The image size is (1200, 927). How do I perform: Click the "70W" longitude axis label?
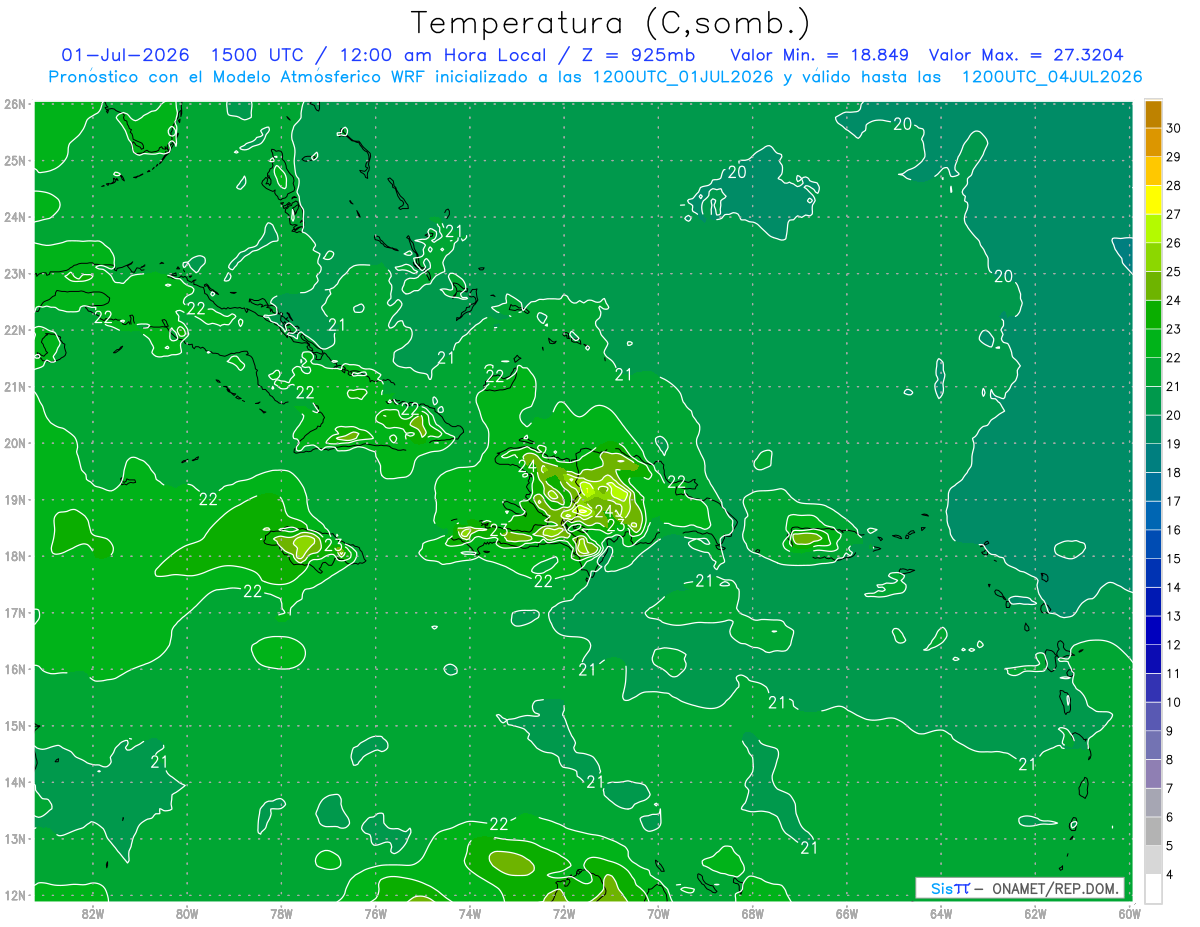point(658,913)
